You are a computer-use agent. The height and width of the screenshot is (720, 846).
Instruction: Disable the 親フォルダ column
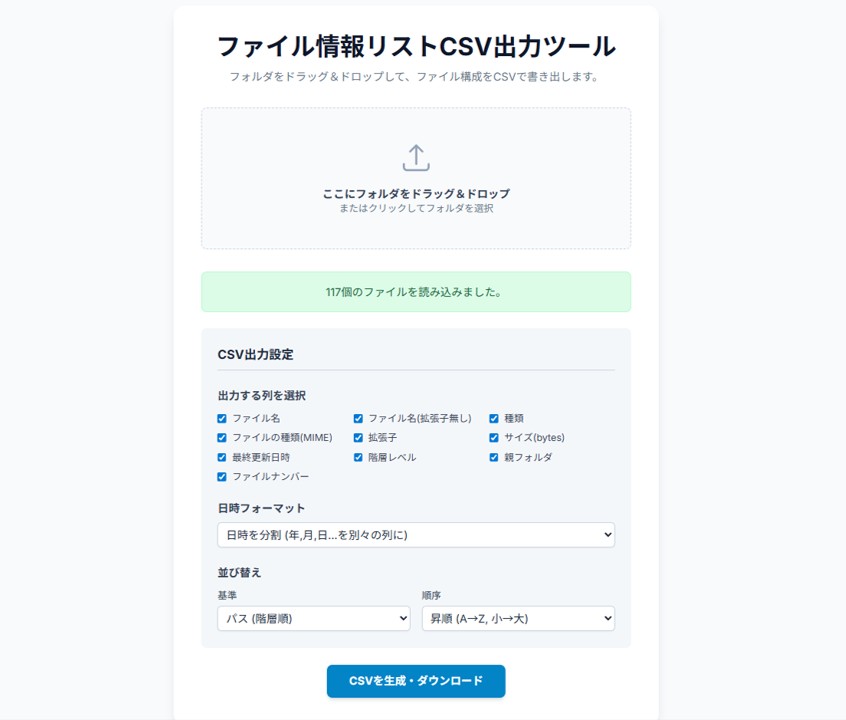494,458
